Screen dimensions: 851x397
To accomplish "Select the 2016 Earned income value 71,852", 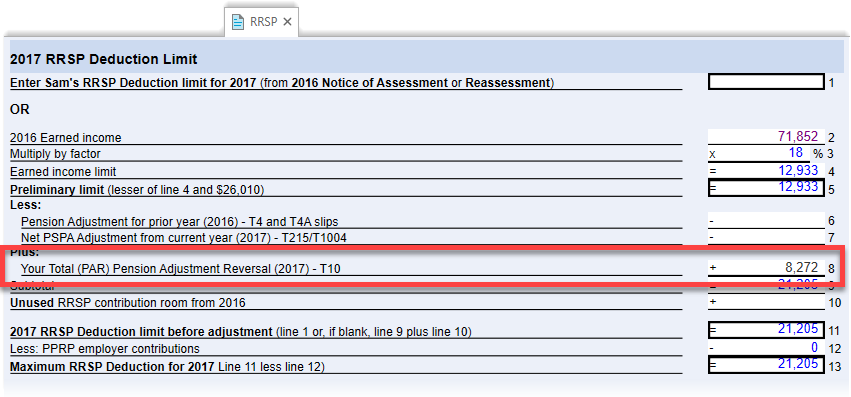I will pyautogui.click(x=798, y=137).
